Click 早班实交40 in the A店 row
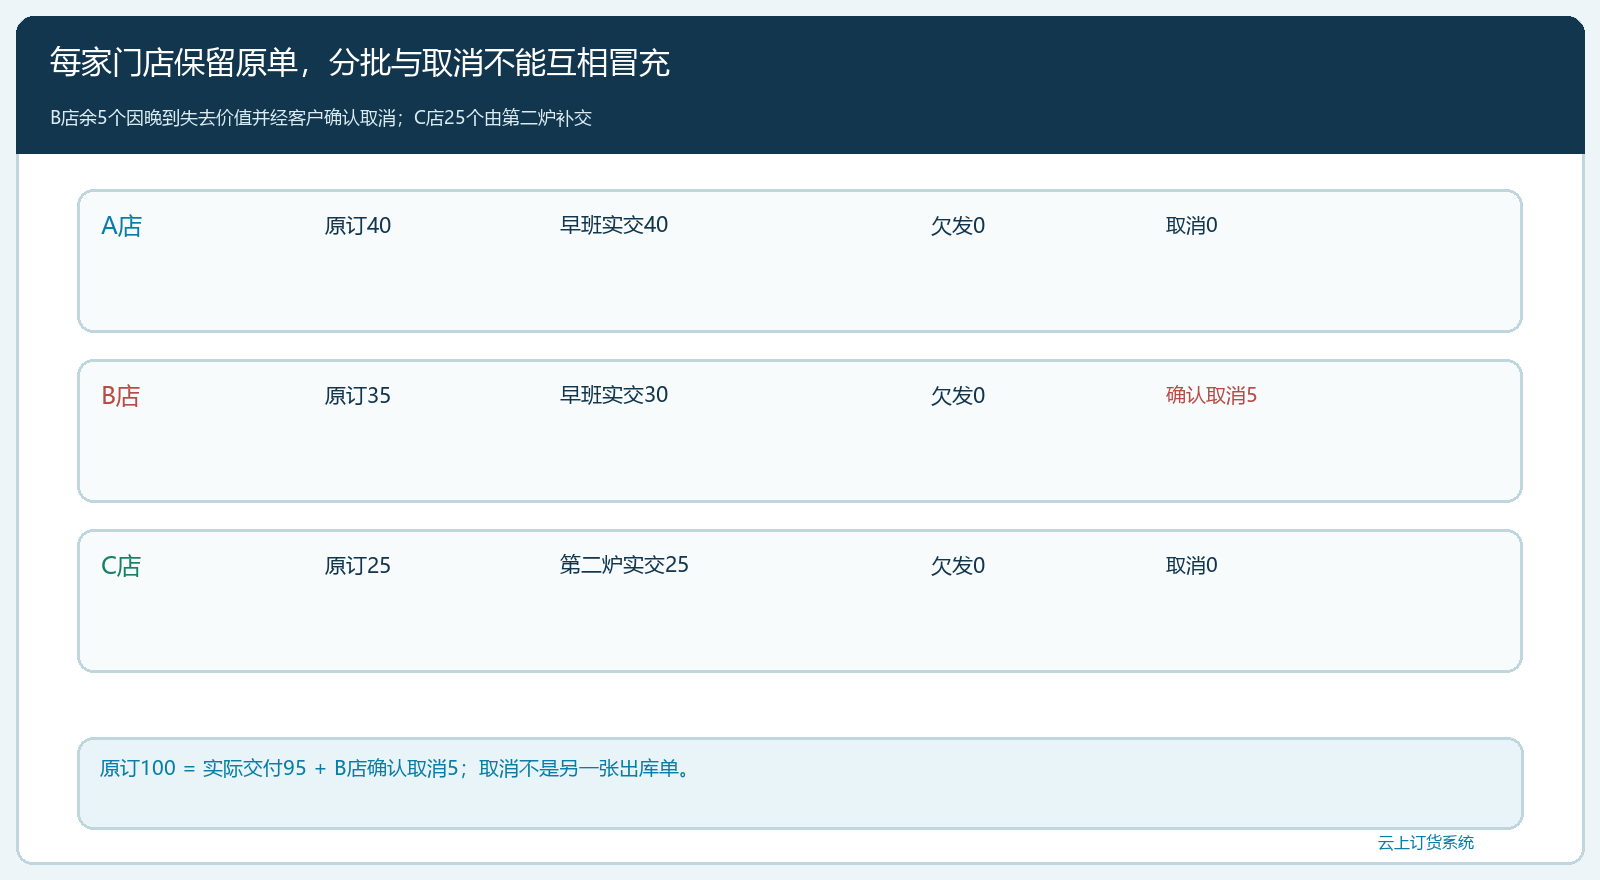The height and width of the screenshot is (880, 1600). (614, 225)
